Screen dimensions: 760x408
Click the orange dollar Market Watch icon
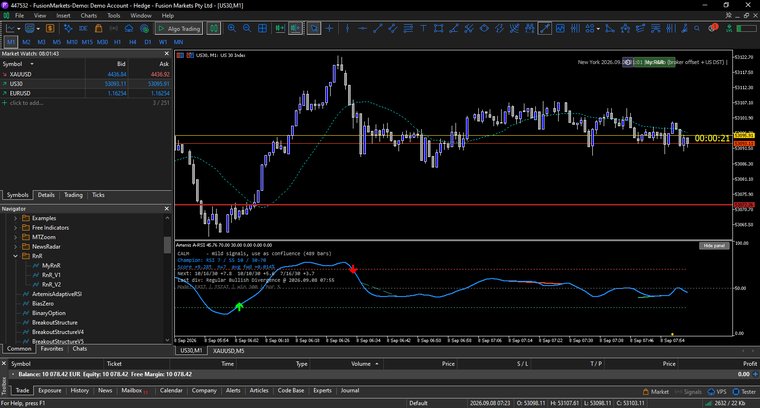click(x=50, y=29)
